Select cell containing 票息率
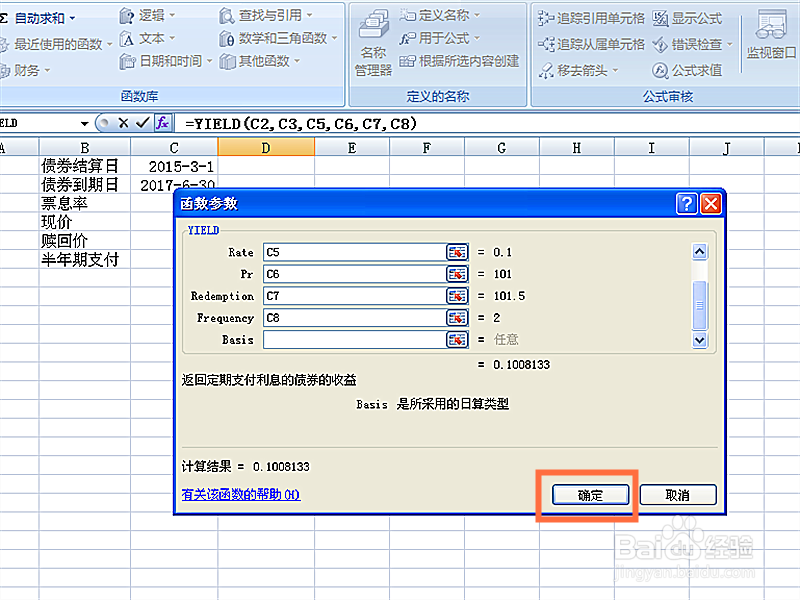Screen dimensions: 800x600 tap(85, 204)
